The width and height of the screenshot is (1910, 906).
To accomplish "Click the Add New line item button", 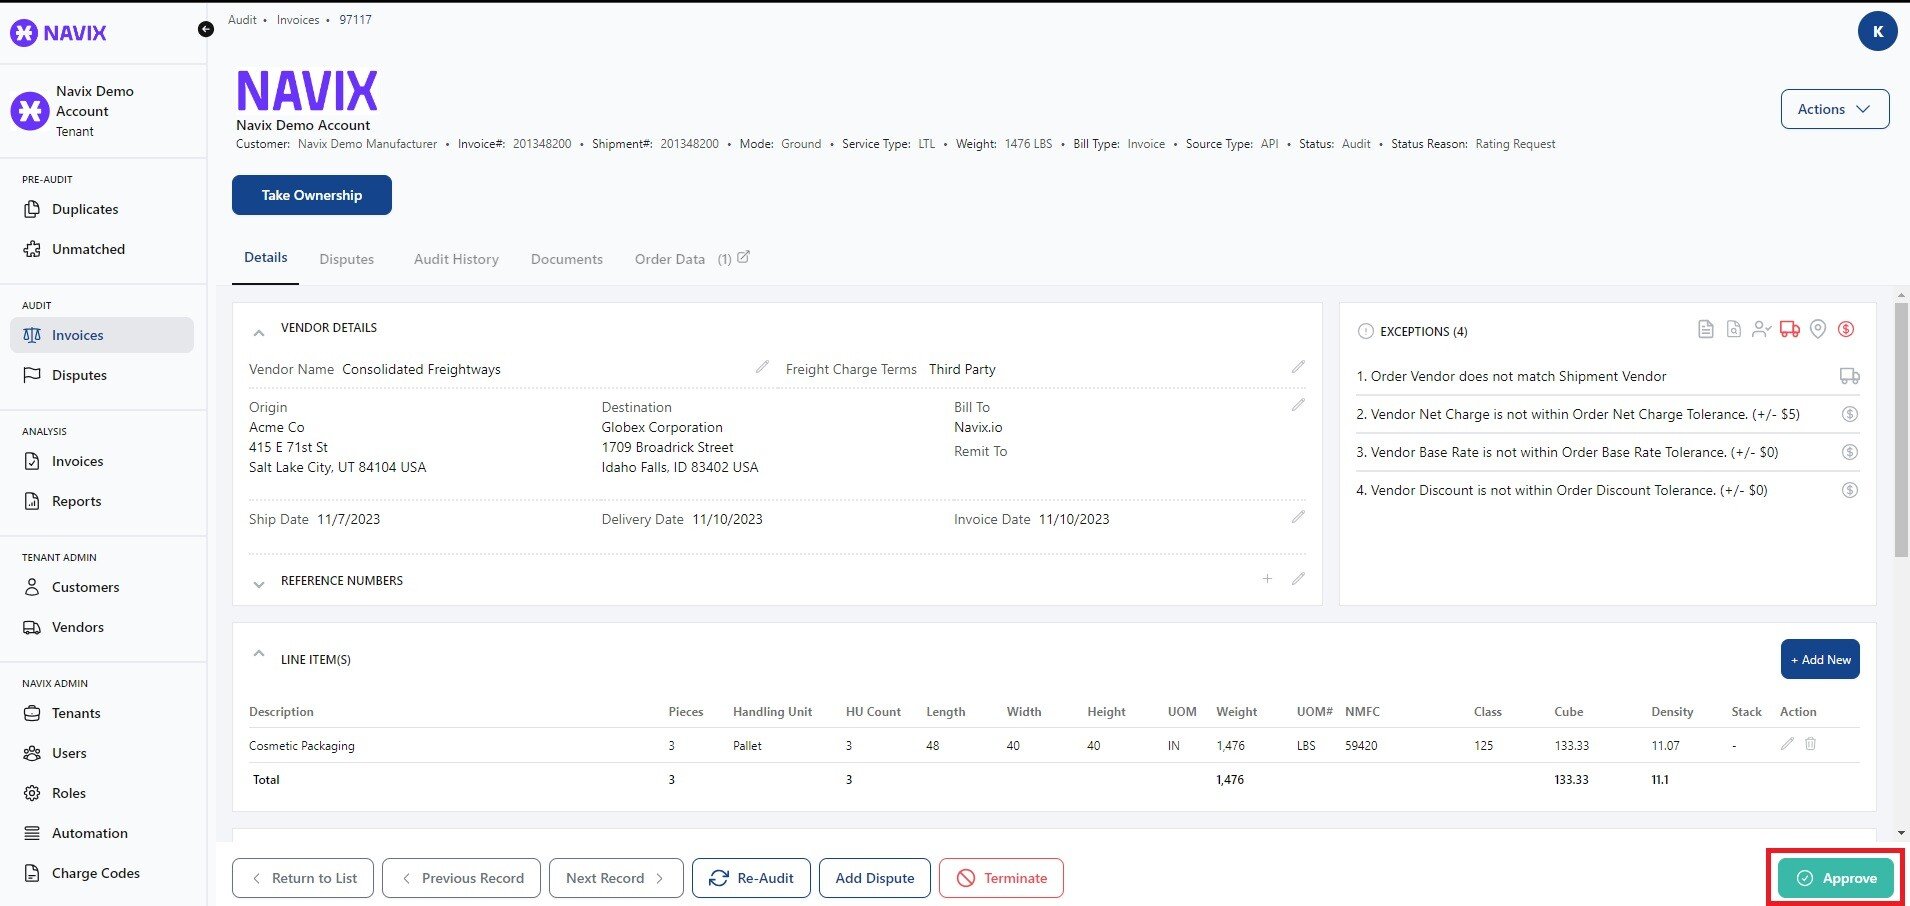I will 1820,659.
